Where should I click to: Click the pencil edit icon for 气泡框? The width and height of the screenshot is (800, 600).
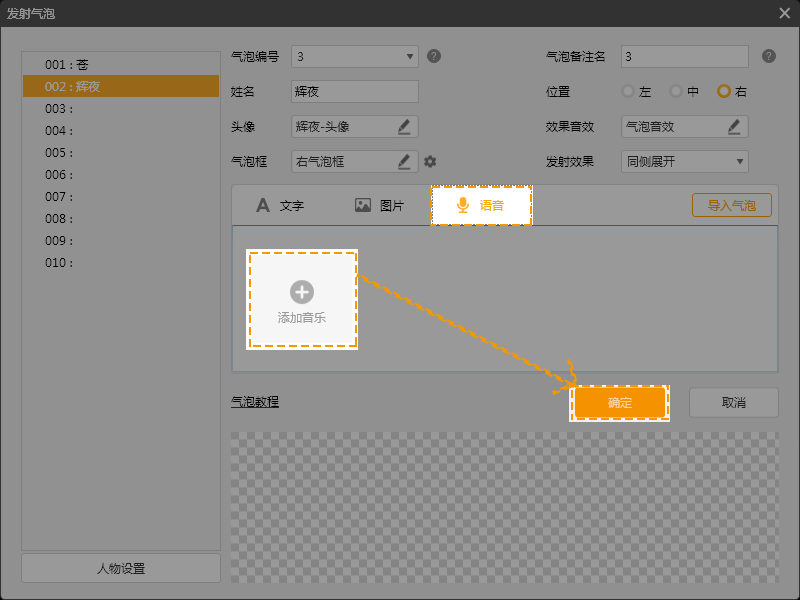(x=404, y=161)
